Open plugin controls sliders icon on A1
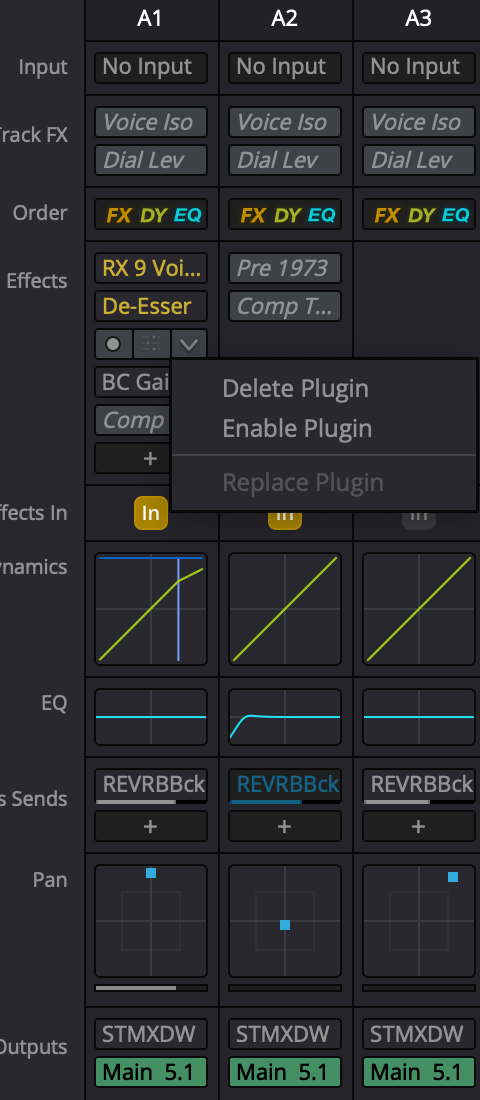The width and height of the screenshot is (480, 1100). click(151, 344)
